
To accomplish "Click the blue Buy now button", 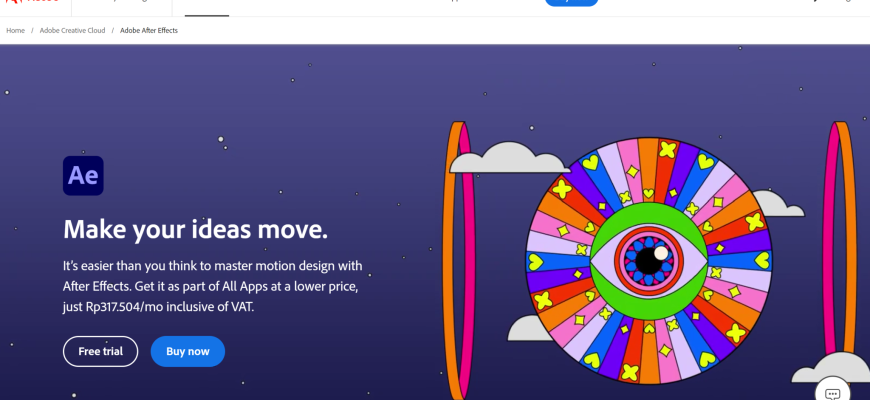I will tap(188, 351).
